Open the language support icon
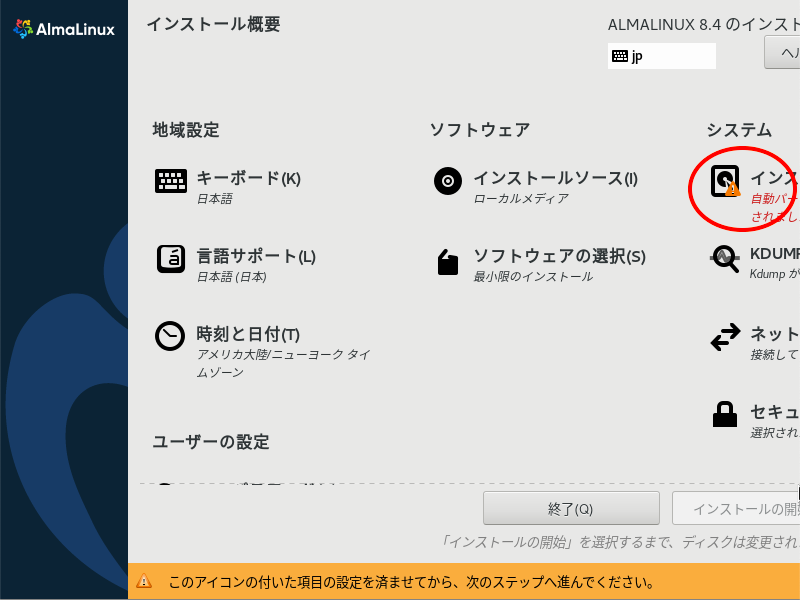 [171, 259]
